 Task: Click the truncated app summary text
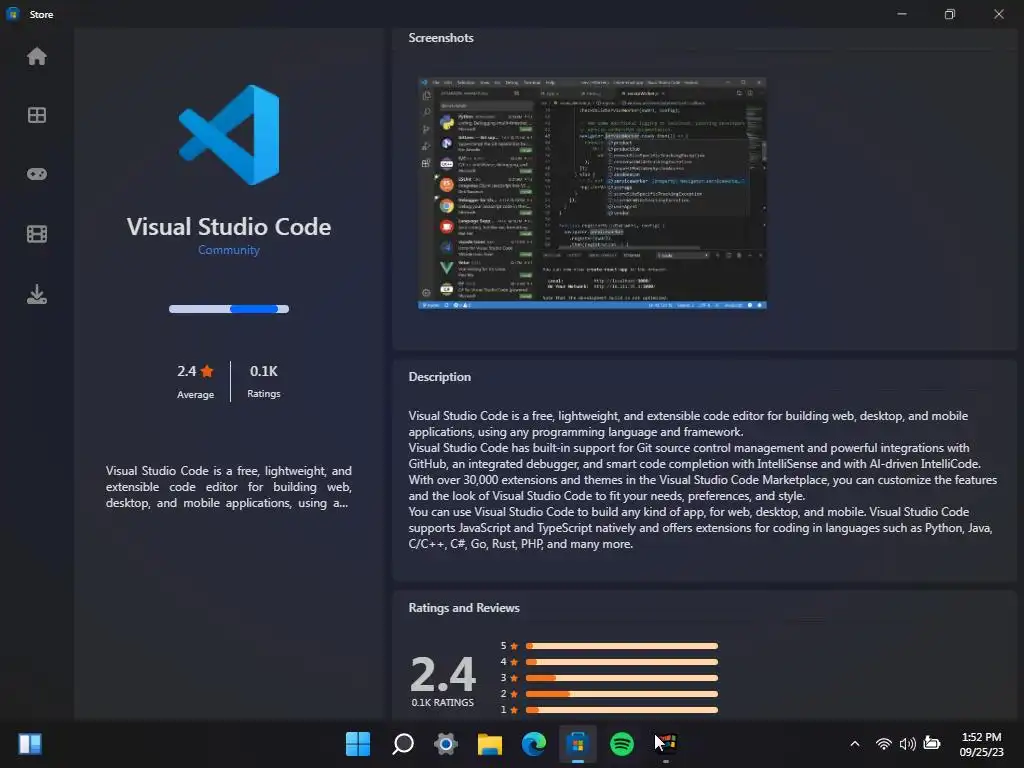coord(229,487)
